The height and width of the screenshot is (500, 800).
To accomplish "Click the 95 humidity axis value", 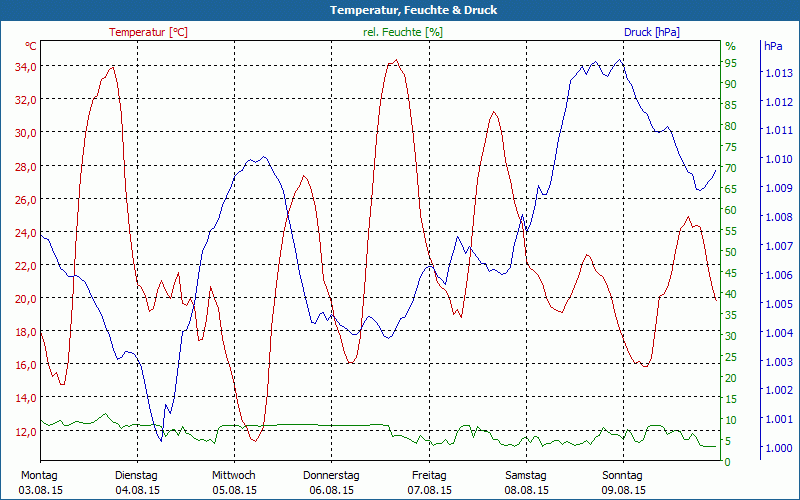I will click(x=730, y=63).
